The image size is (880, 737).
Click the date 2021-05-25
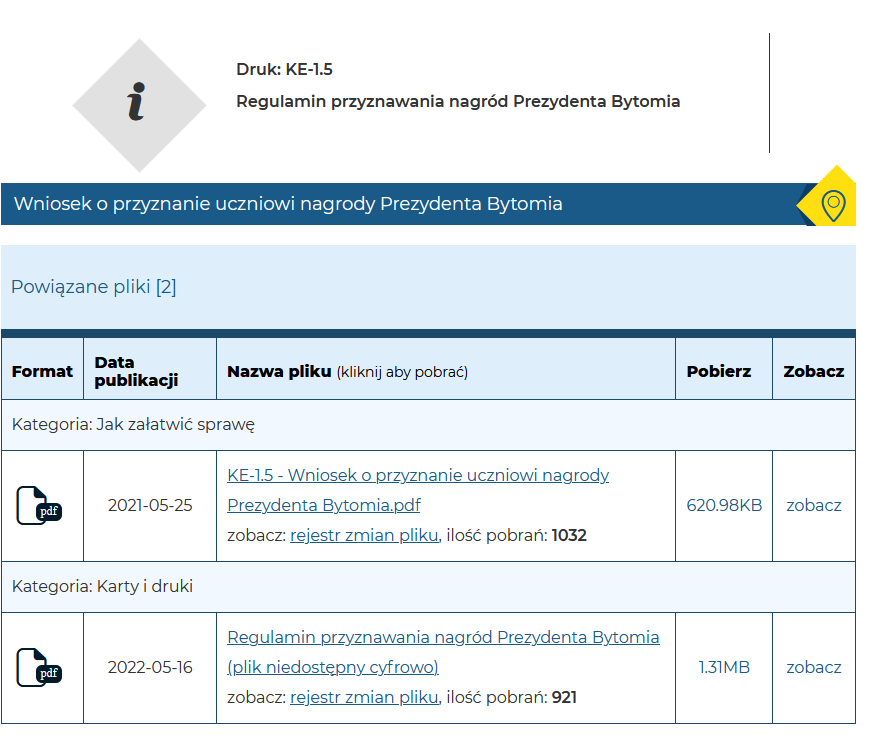click(x=150, y=506)
